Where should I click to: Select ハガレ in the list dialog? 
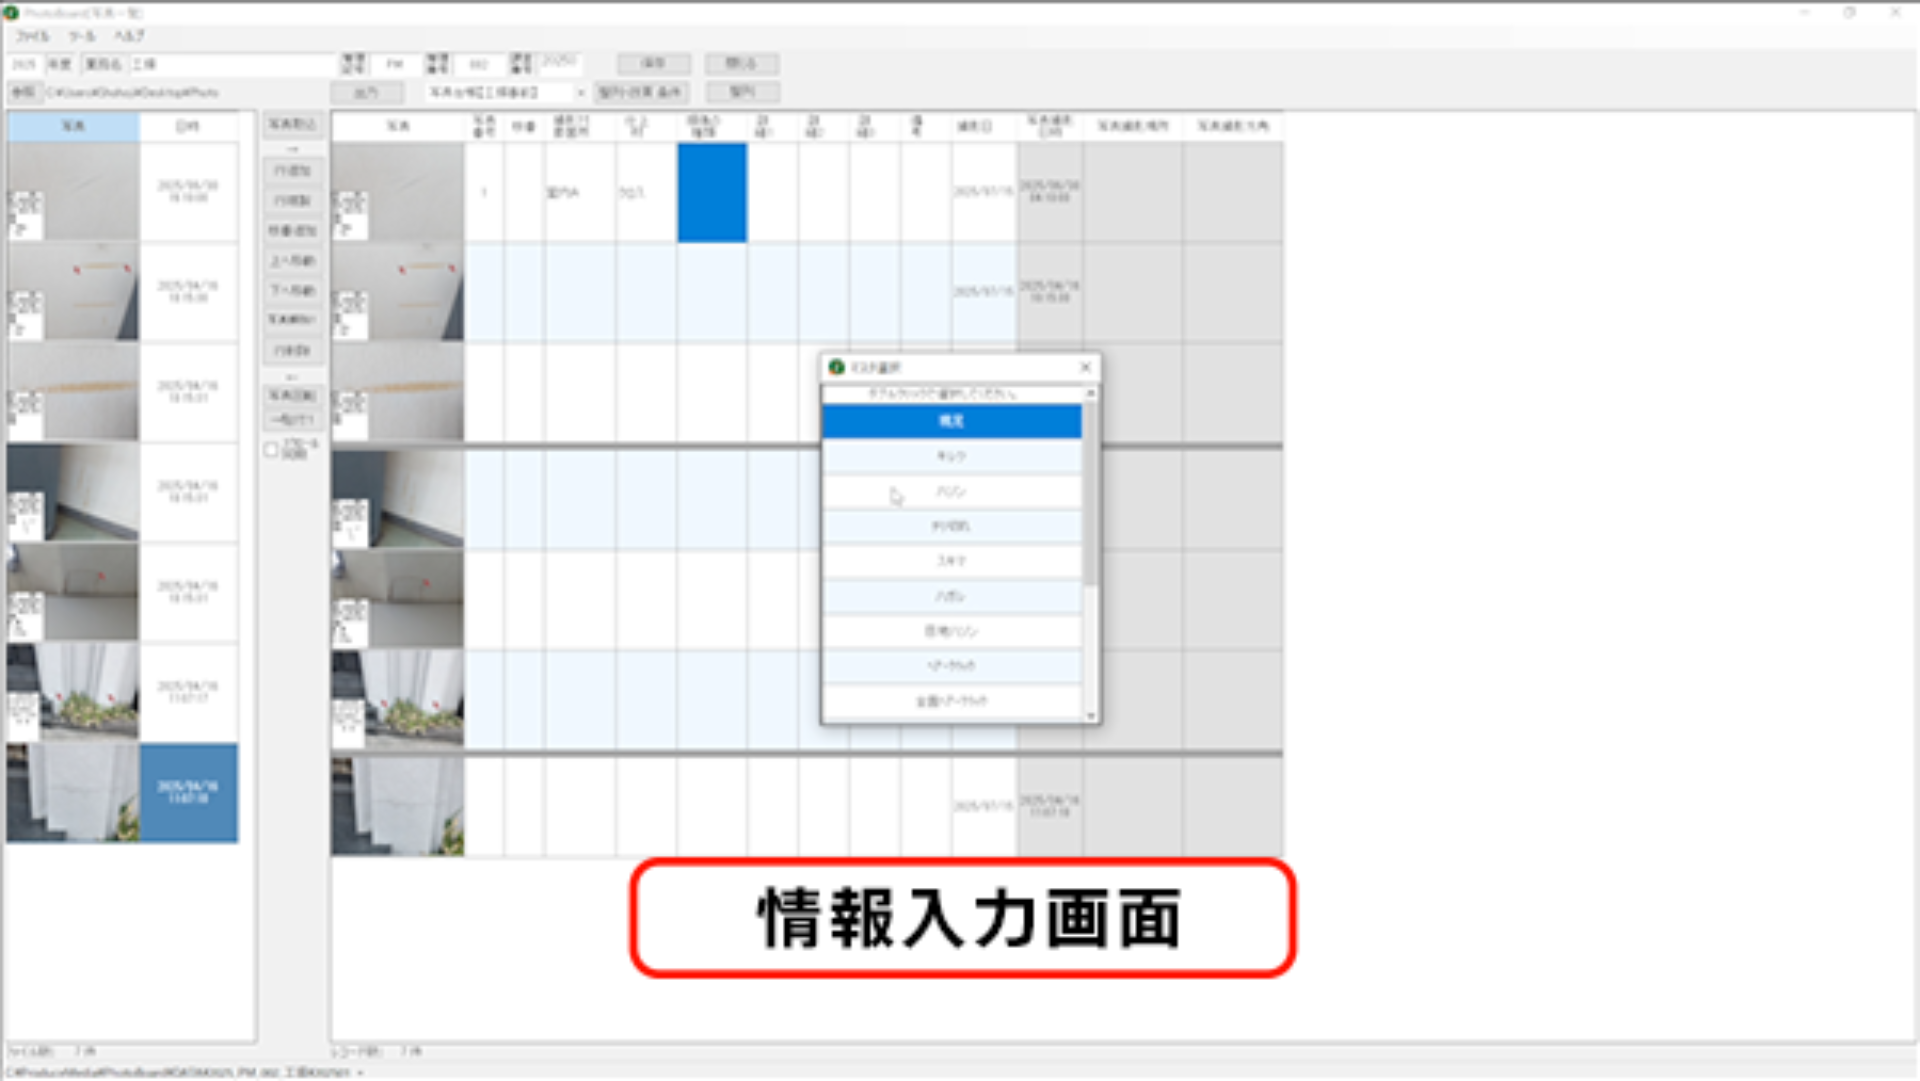(951, 596)
